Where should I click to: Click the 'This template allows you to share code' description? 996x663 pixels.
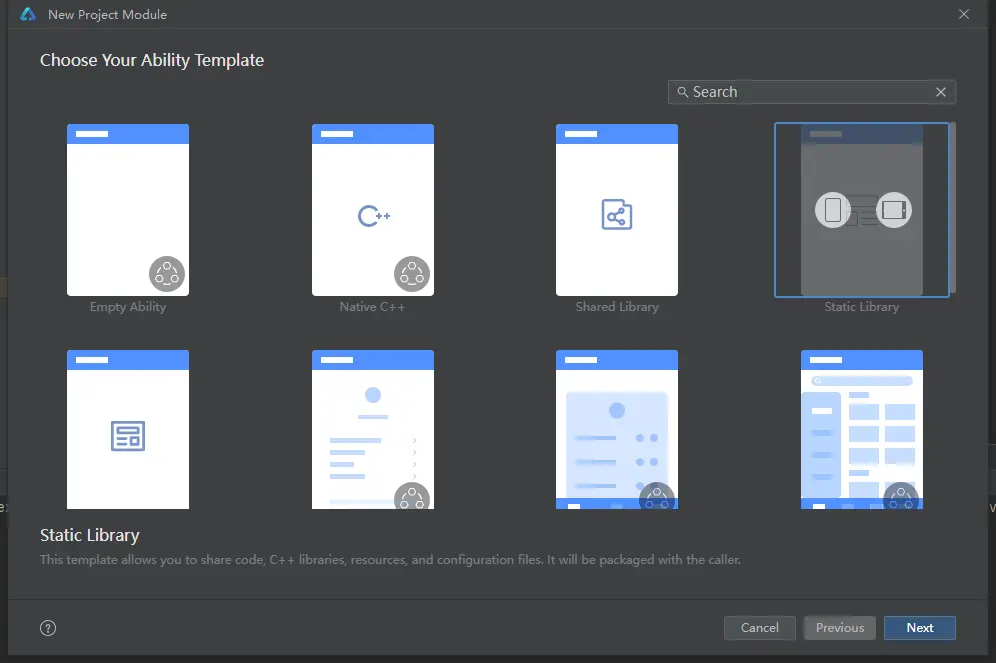[390, 559]
